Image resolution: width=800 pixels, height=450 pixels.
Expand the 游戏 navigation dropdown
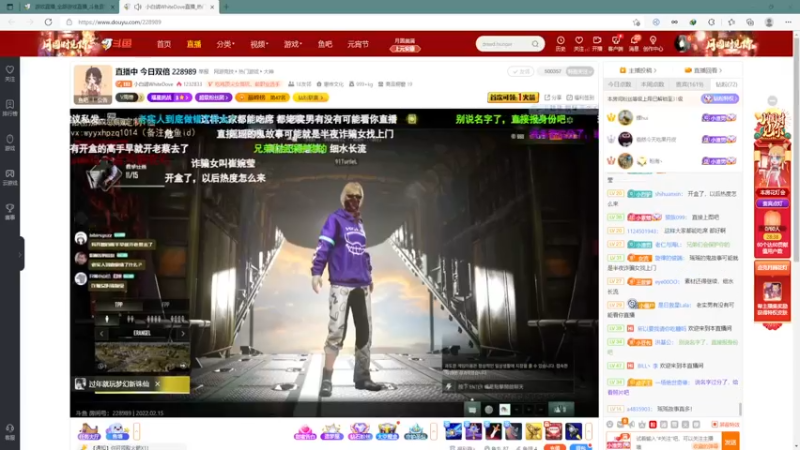[x=293, y=44]
